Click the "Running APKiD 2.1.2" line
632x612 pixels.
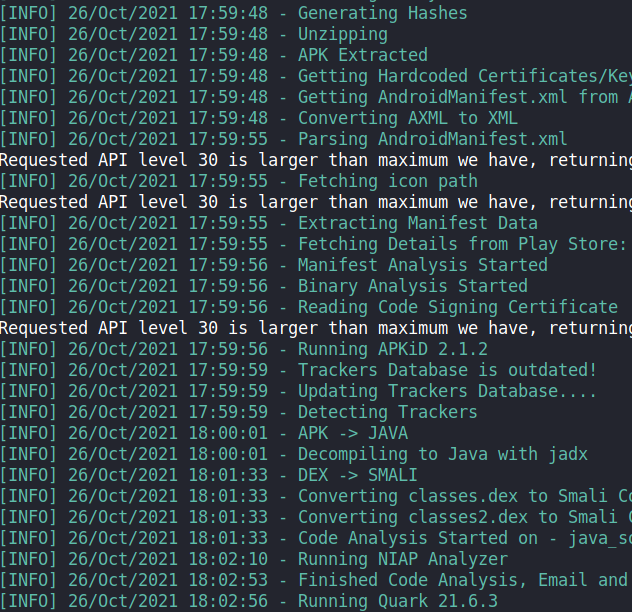[x=392, y=349]
